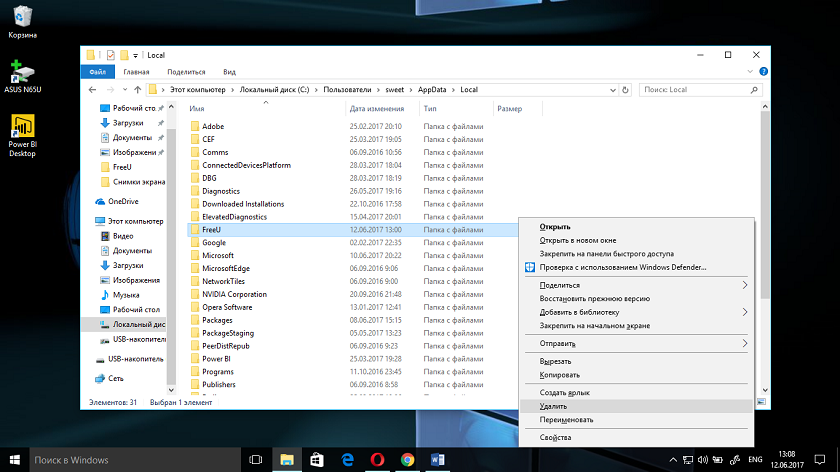Open the Recycle Bin desktop icon
Screen dimensions: 840x472
22,23
